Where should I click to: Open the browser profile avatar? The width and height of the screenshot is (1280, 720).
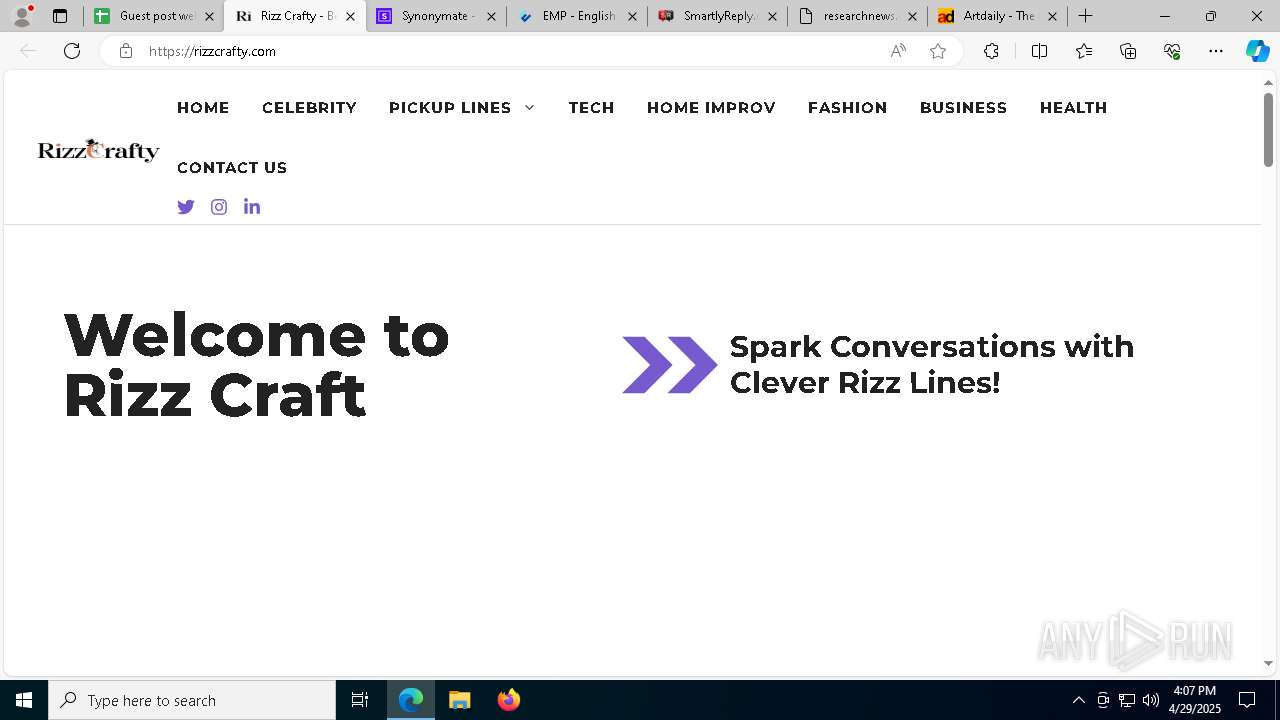(x=22, y=16)
